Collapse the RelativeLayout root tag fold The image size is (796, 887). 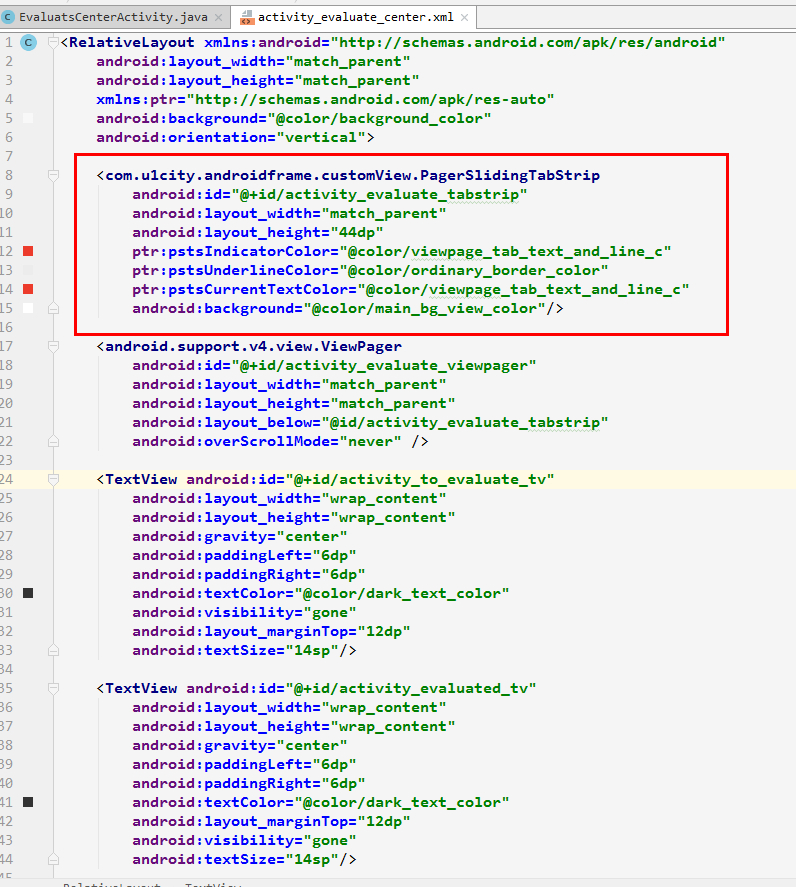click(53, 42)
